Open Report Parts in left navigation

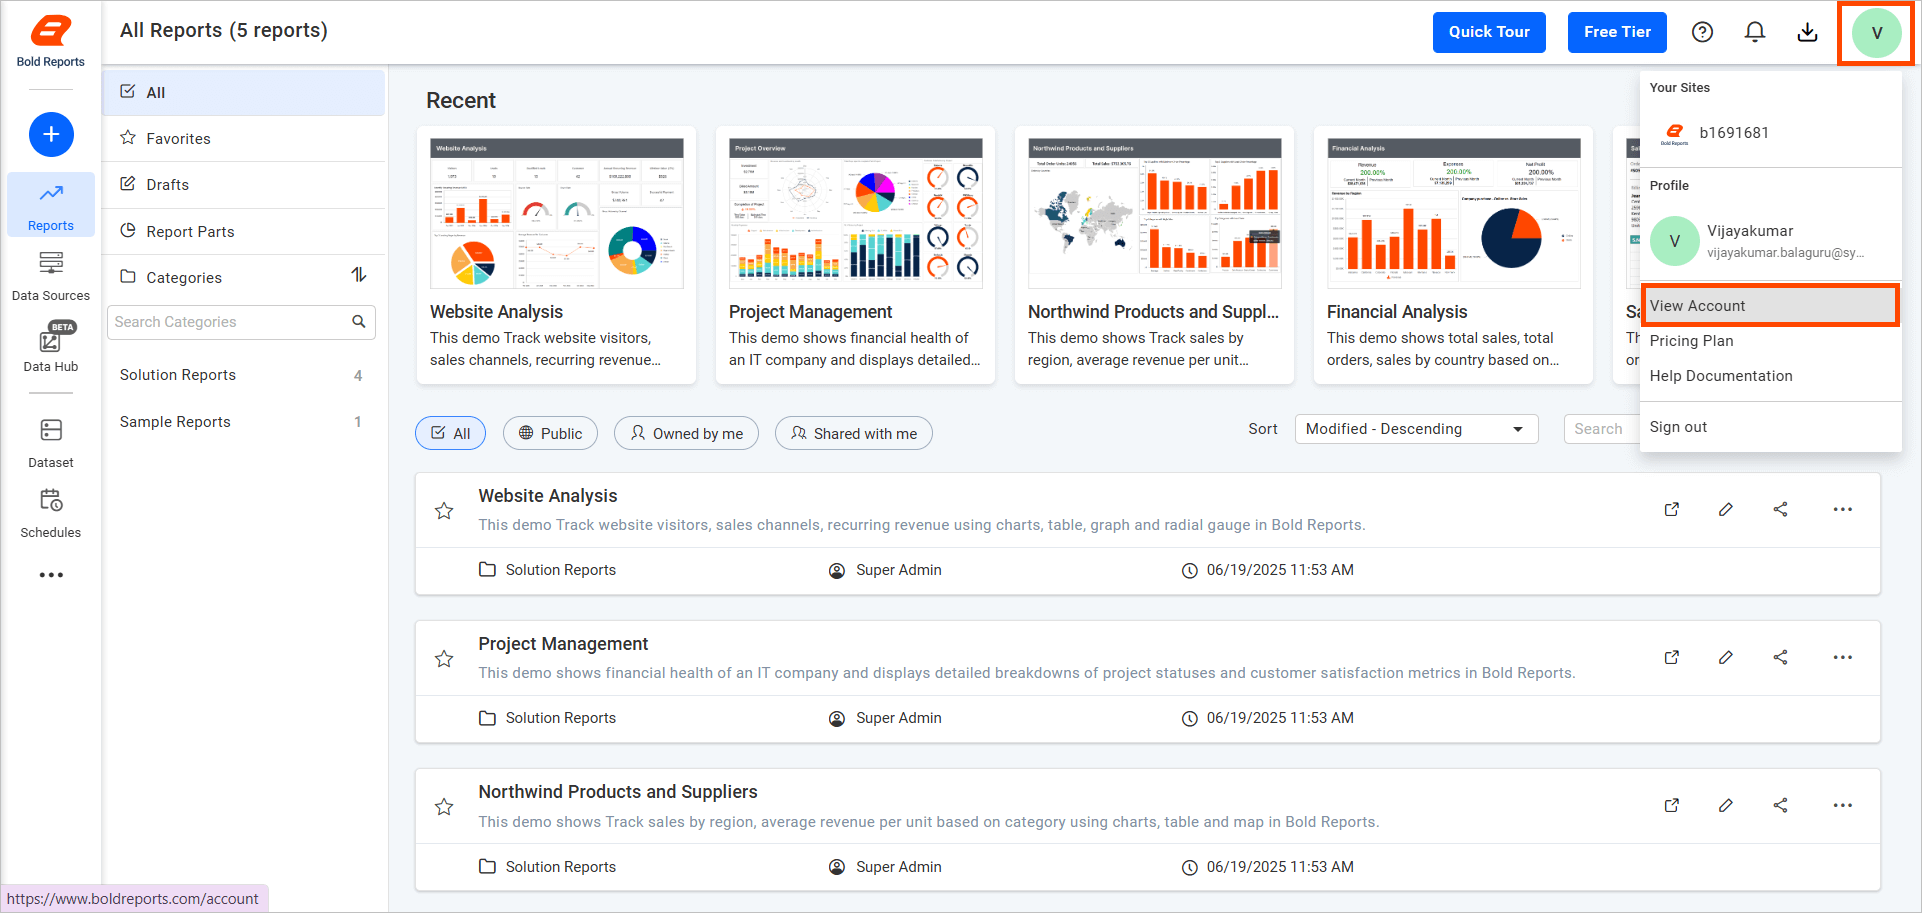click(x=244, y=231)
